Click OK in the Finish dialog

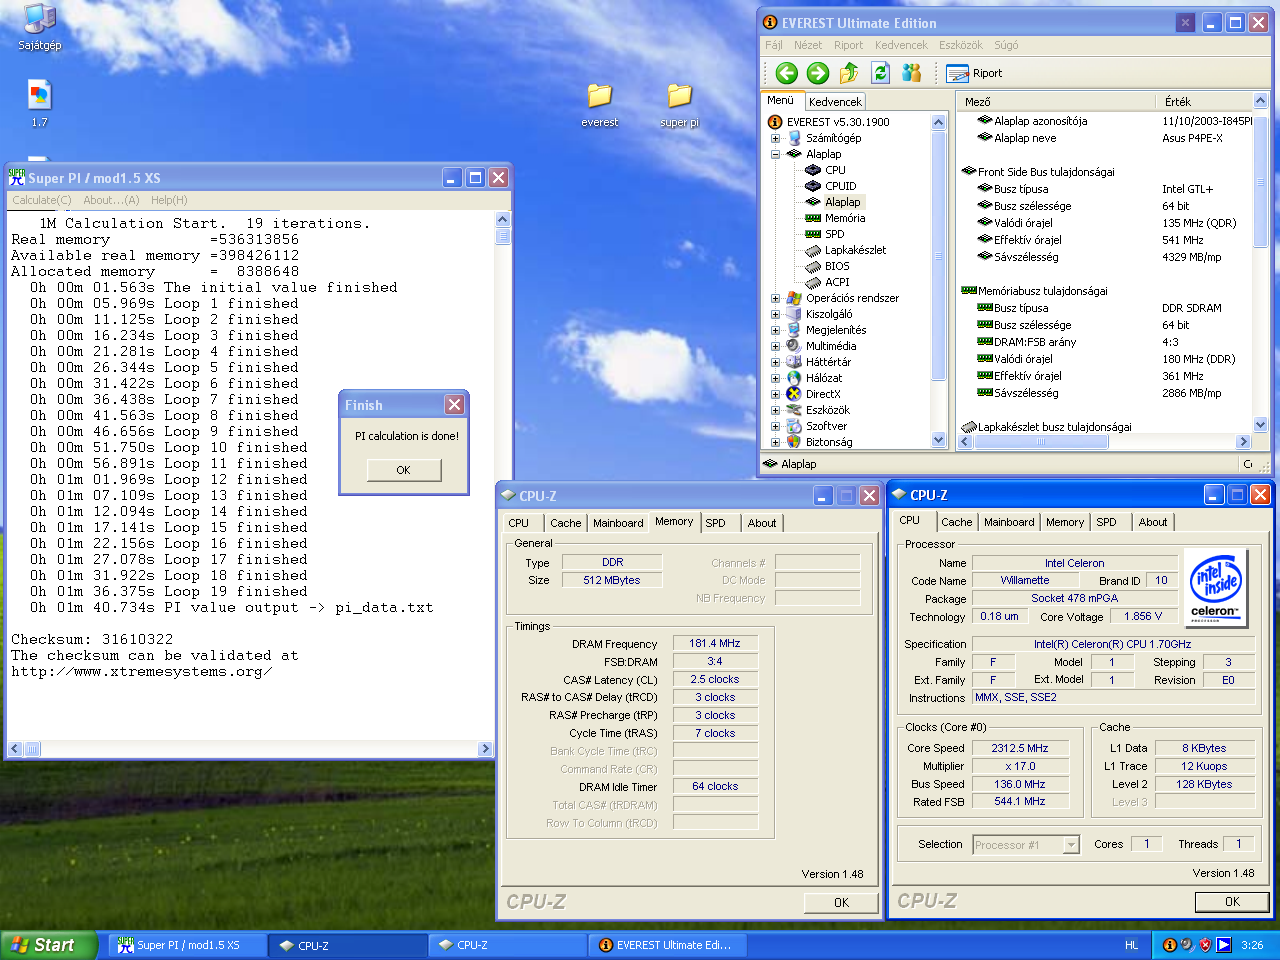(x=403, y=470)
